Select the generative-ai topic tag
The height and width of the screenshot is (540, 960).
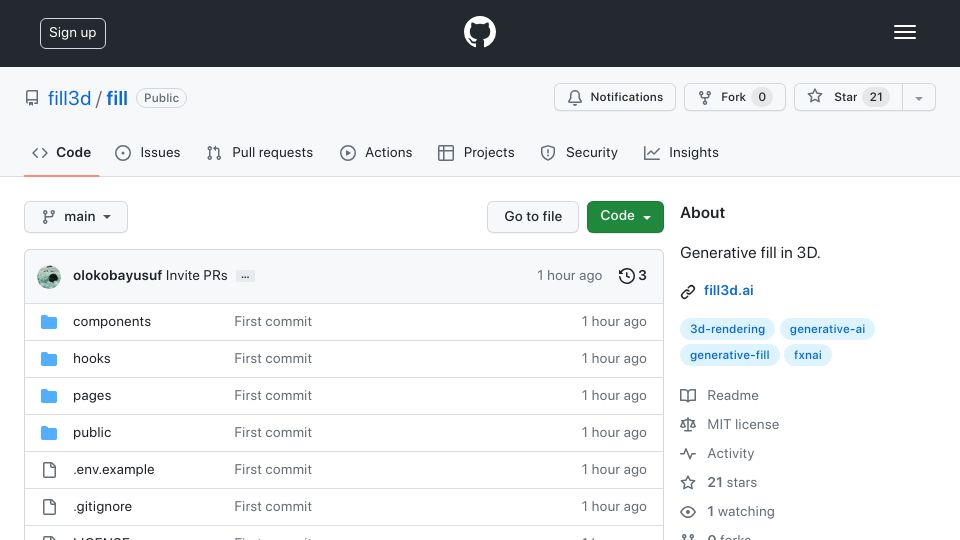827,329
